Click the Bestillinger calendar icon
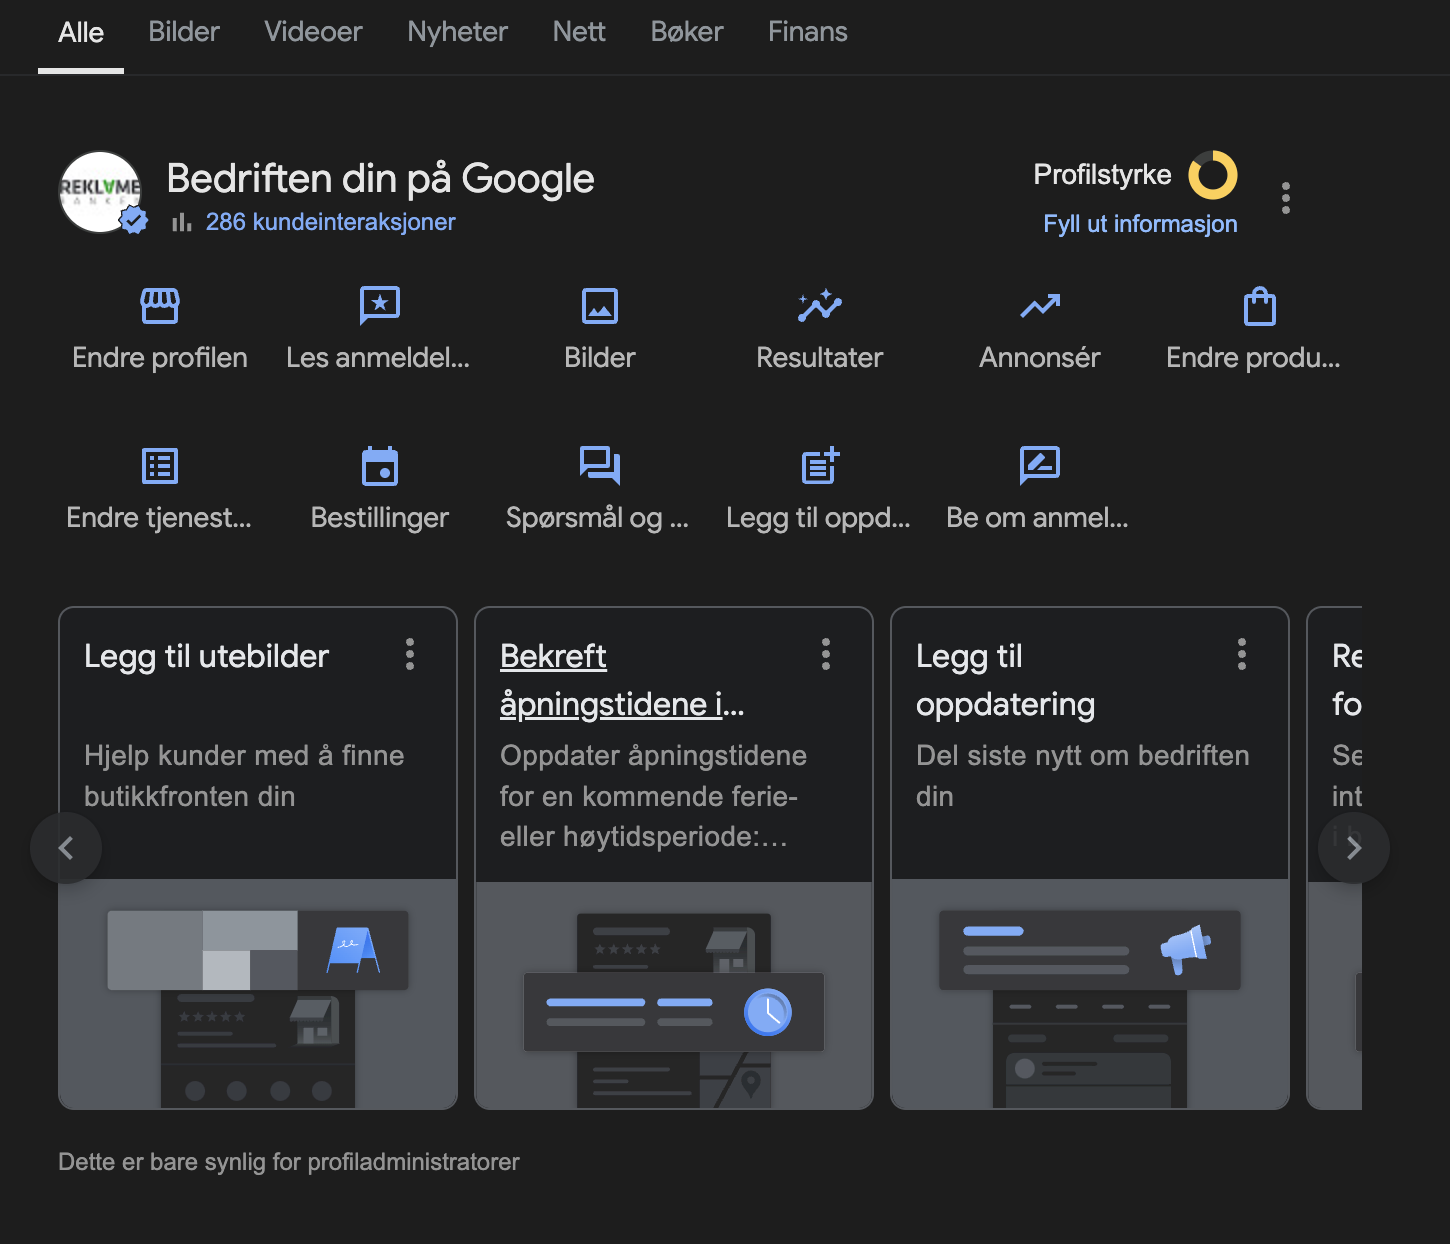Viewport: 1450px width, 1244px height. 380,466
